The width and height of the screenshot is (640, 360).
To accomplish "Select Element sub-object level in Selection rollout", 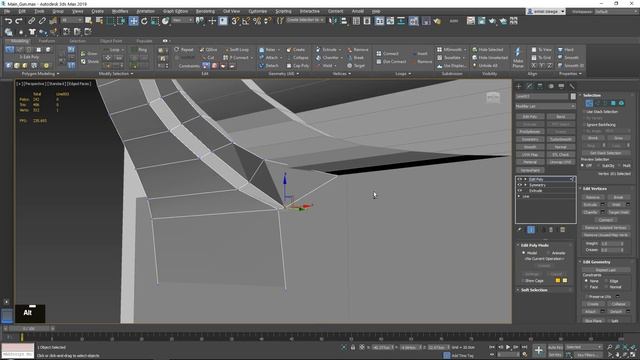I will (621, 103).
